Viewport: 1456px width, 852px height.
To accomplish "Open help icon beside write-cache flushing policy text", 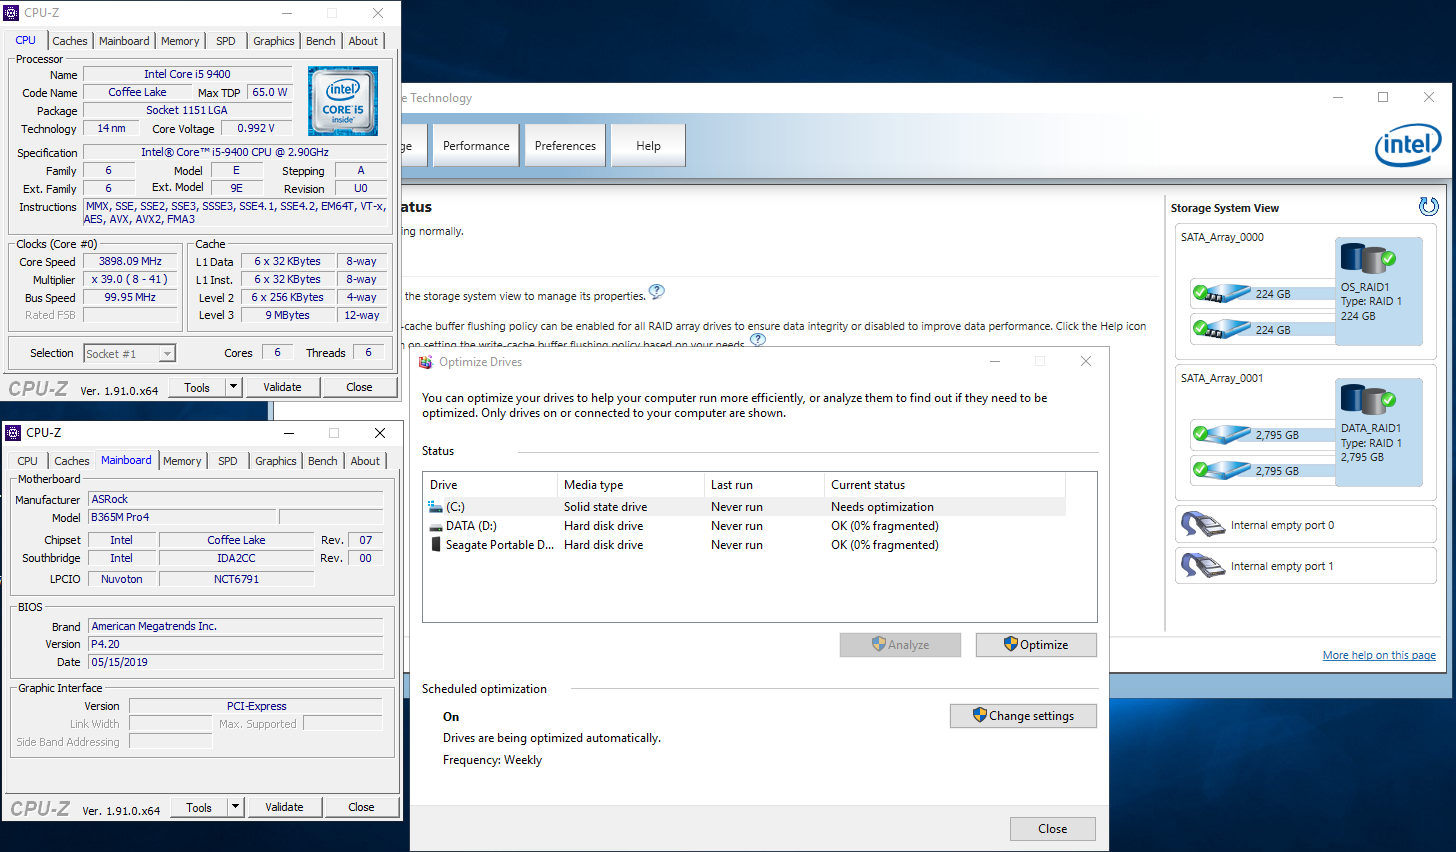I will click(758, 340).
